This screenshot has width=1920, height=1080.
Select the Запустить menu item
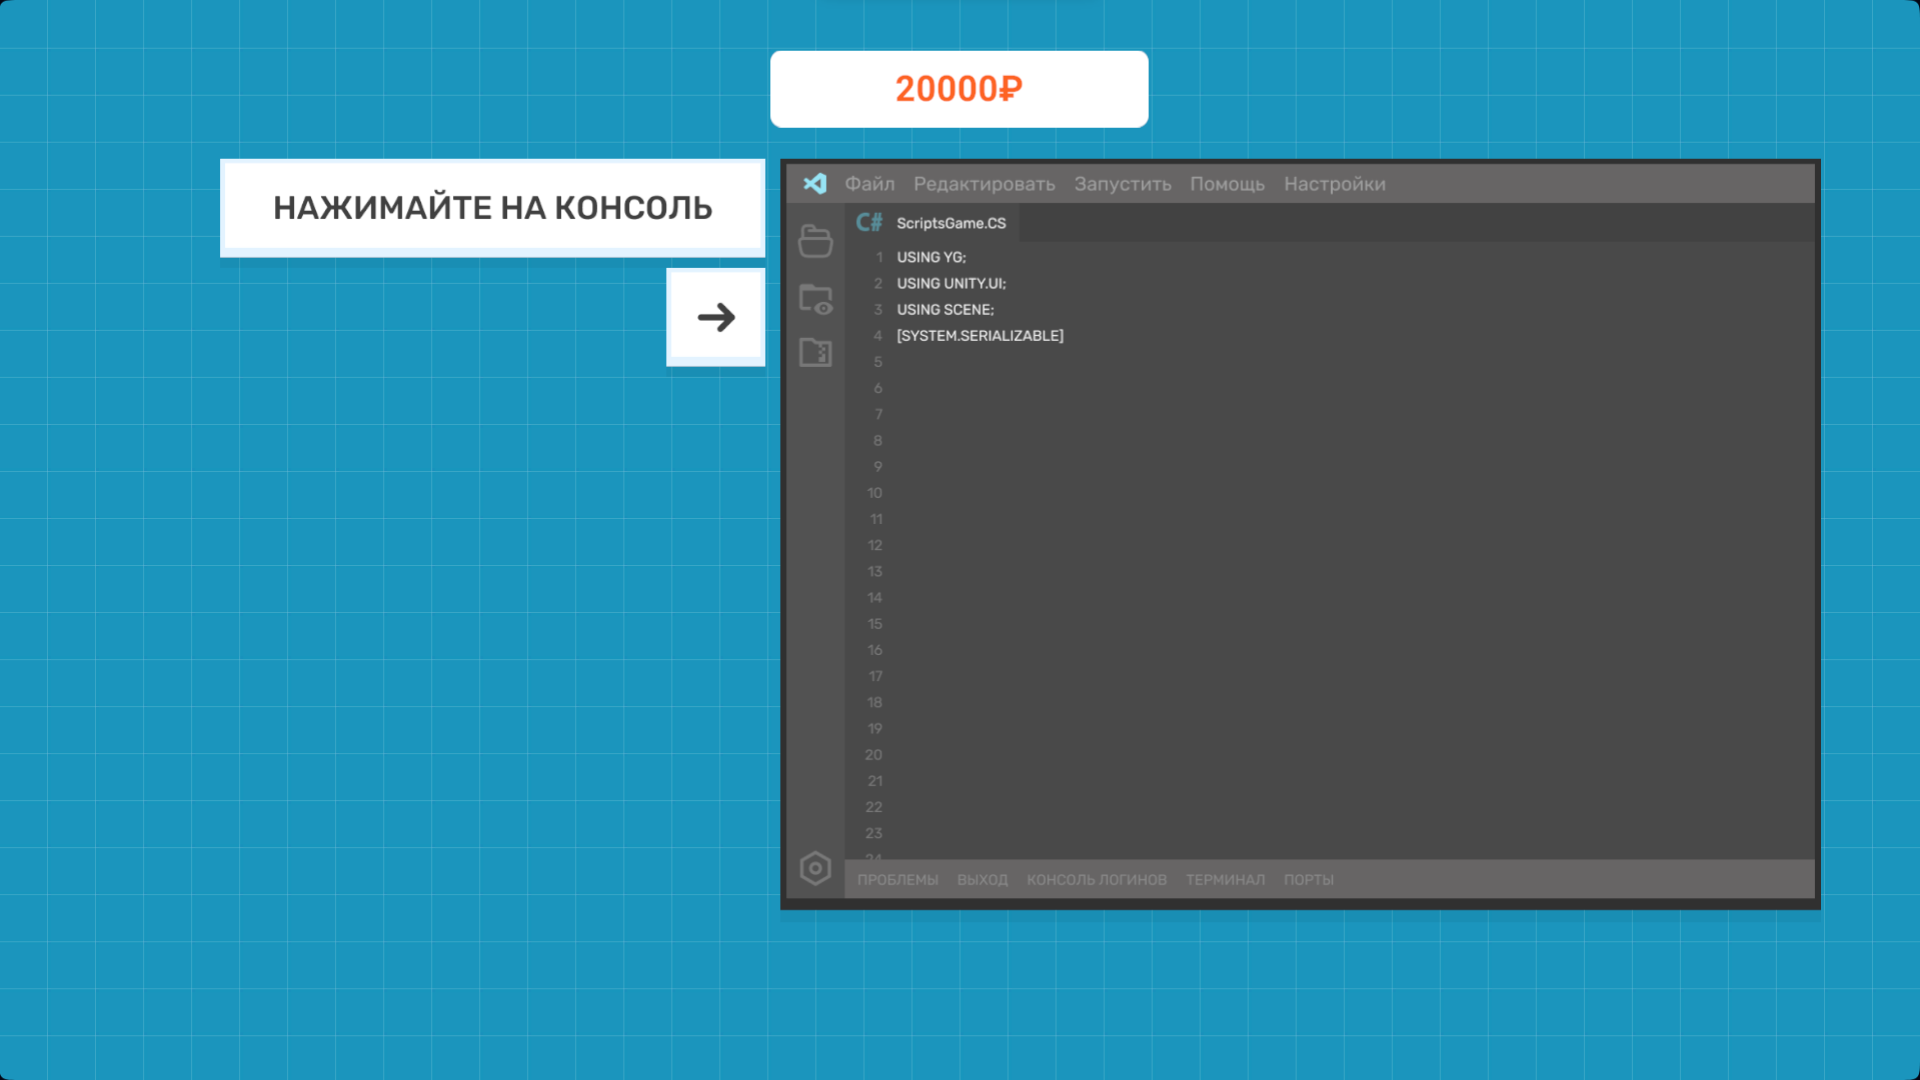coord(1121,183)
